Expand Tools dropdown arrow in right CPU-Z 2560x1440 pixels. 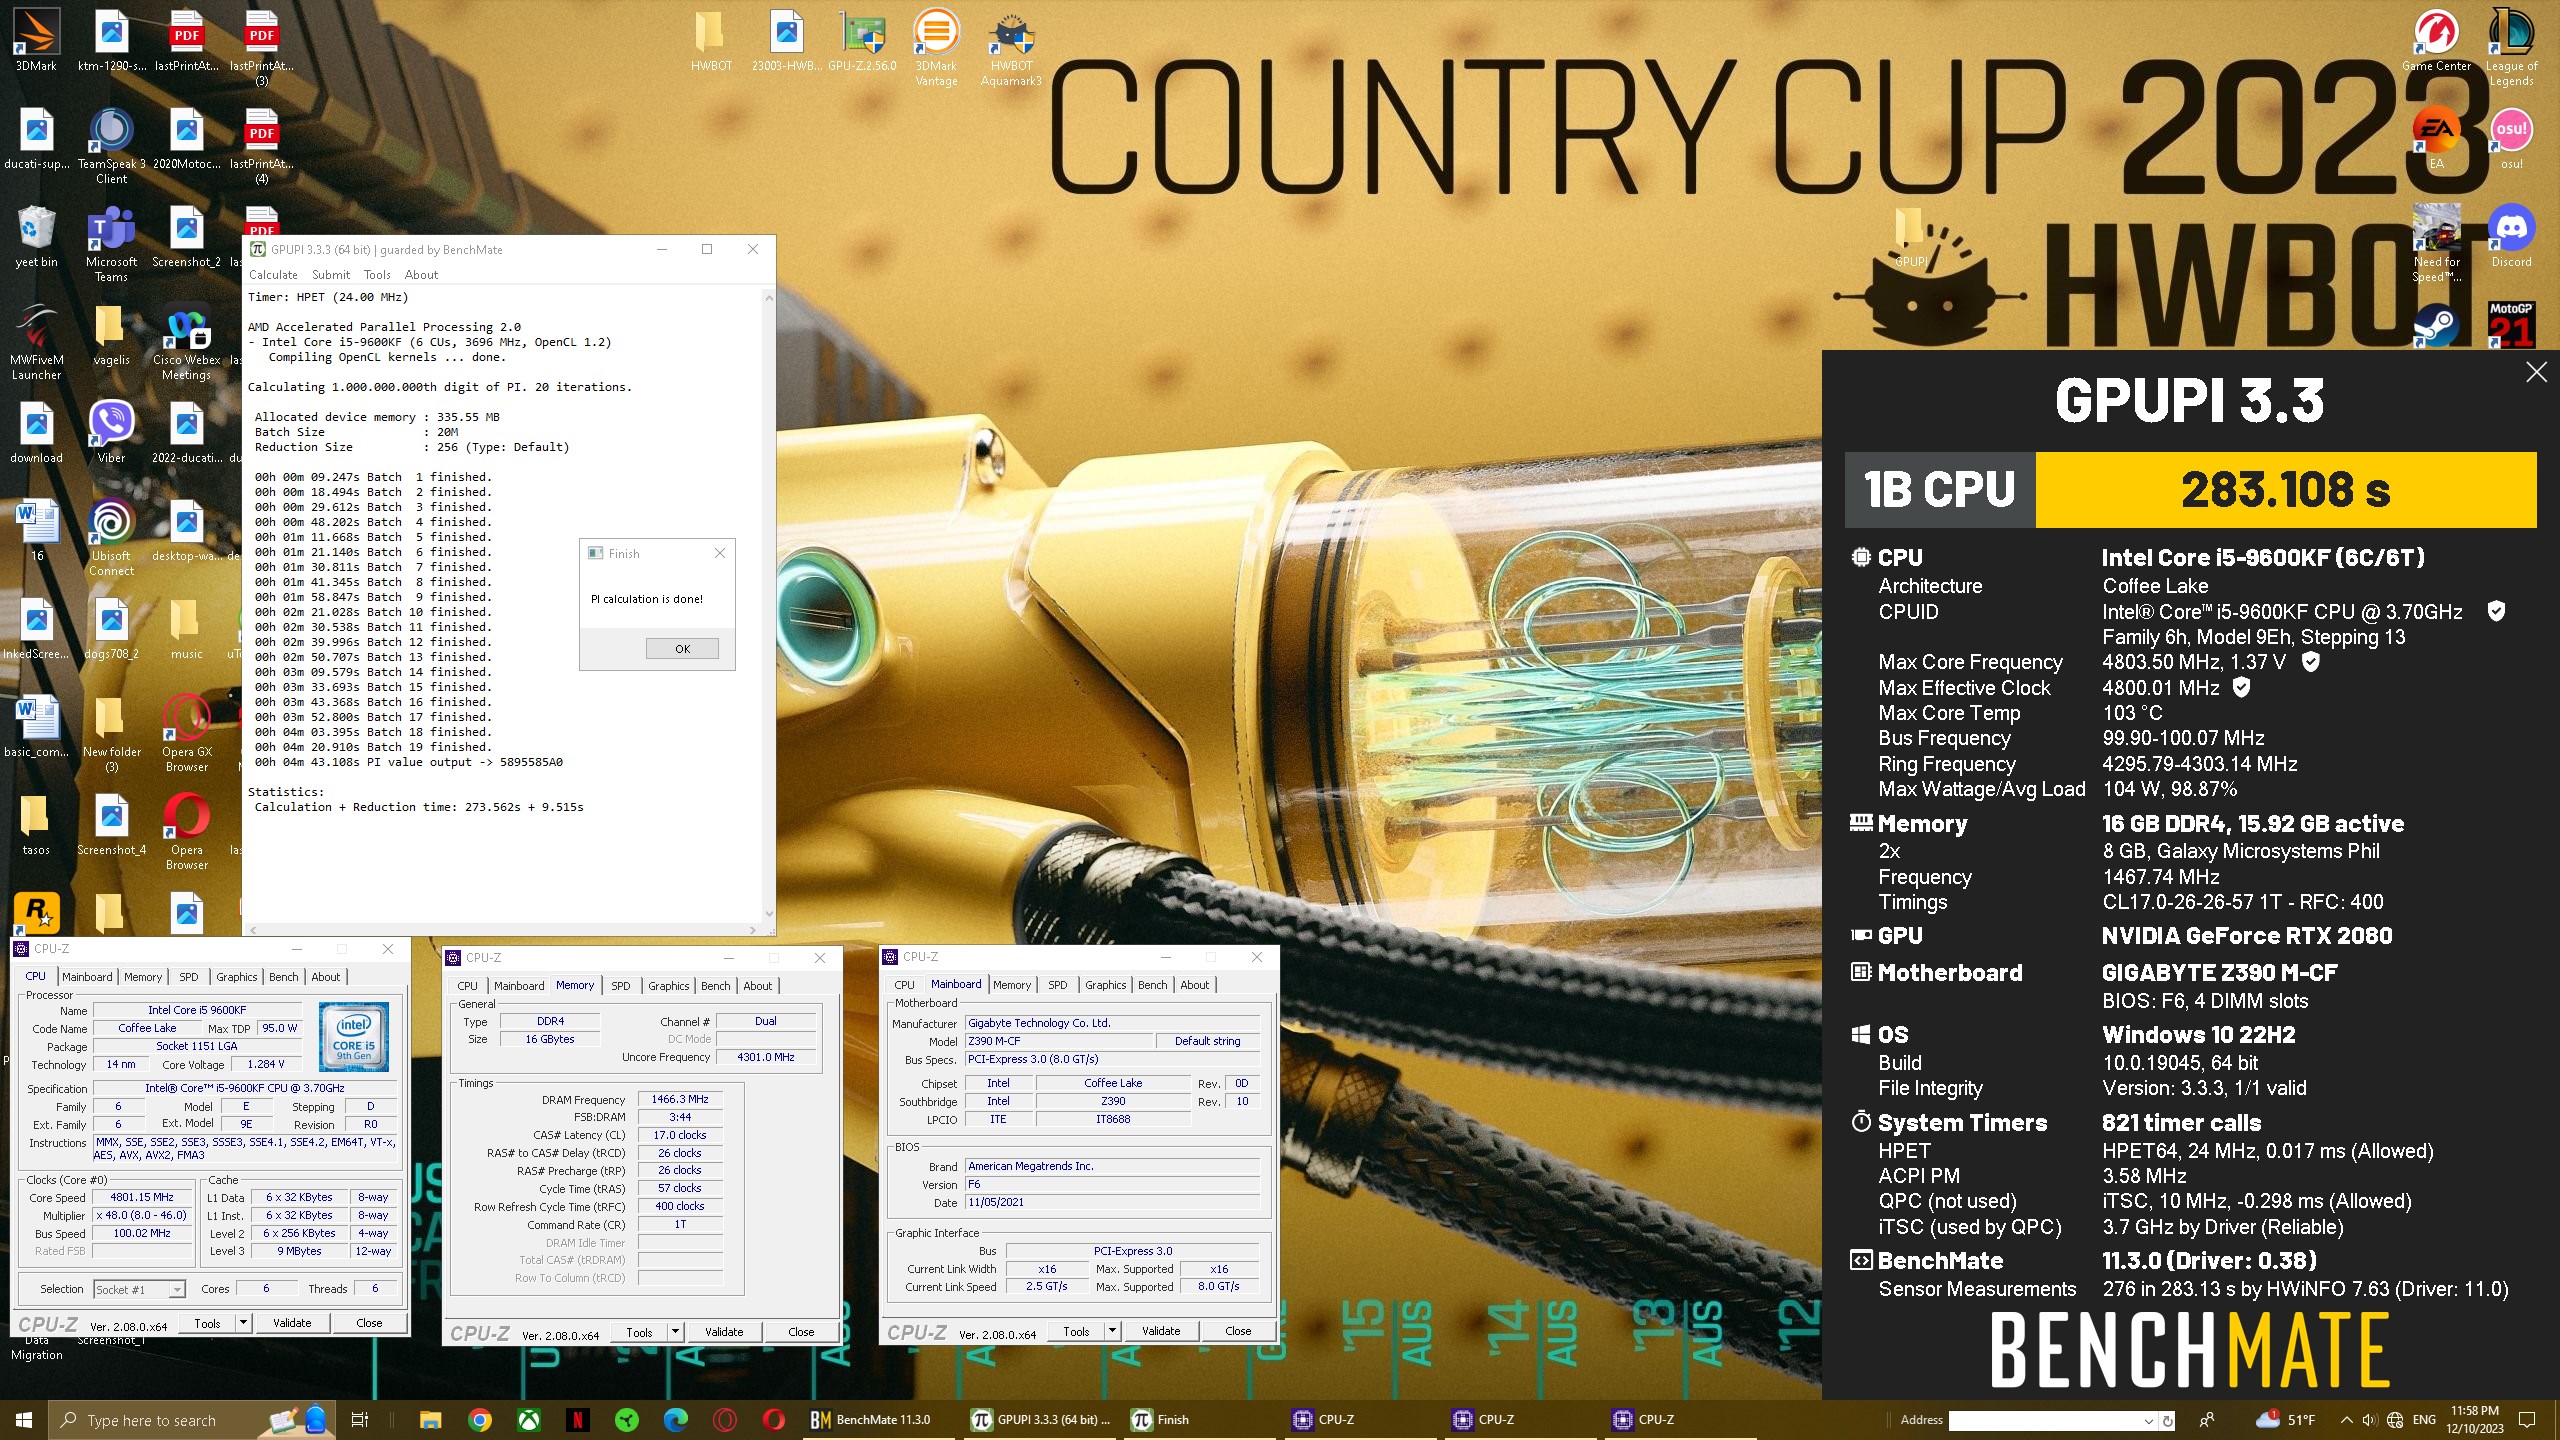point(1112,1330)
